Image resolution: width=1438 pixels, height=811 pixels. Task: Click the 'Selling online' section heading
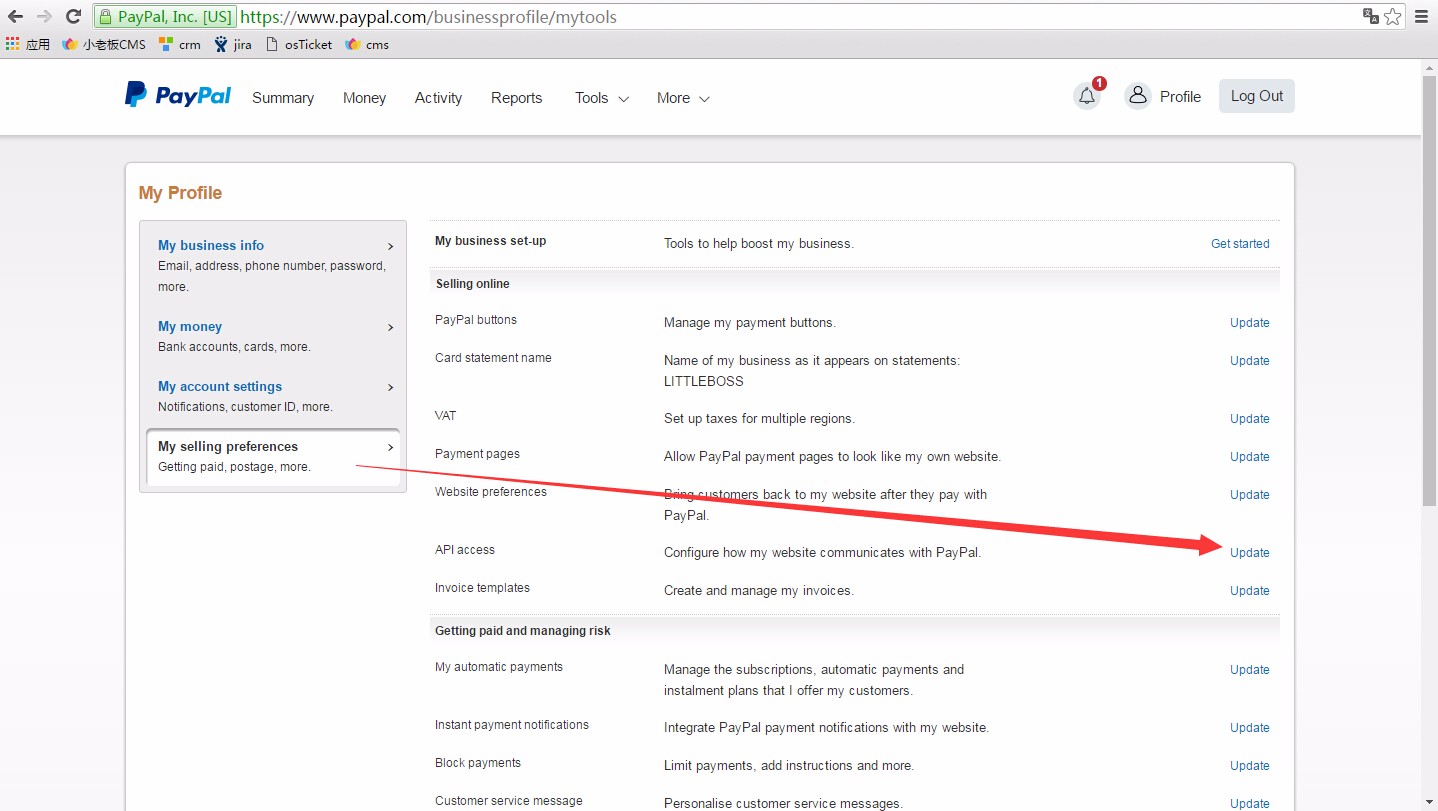(x=473, y=284)
